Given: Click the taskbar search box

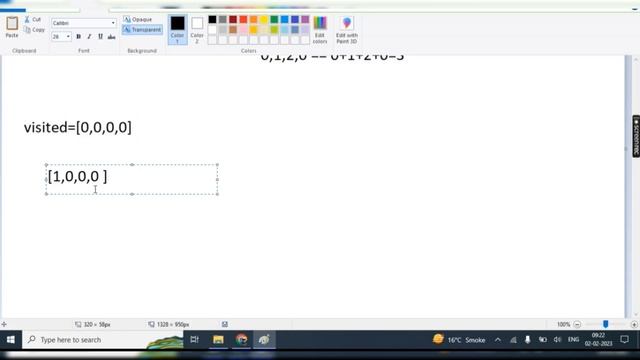Looking at the screenshot, I should [x=102, y=340].
